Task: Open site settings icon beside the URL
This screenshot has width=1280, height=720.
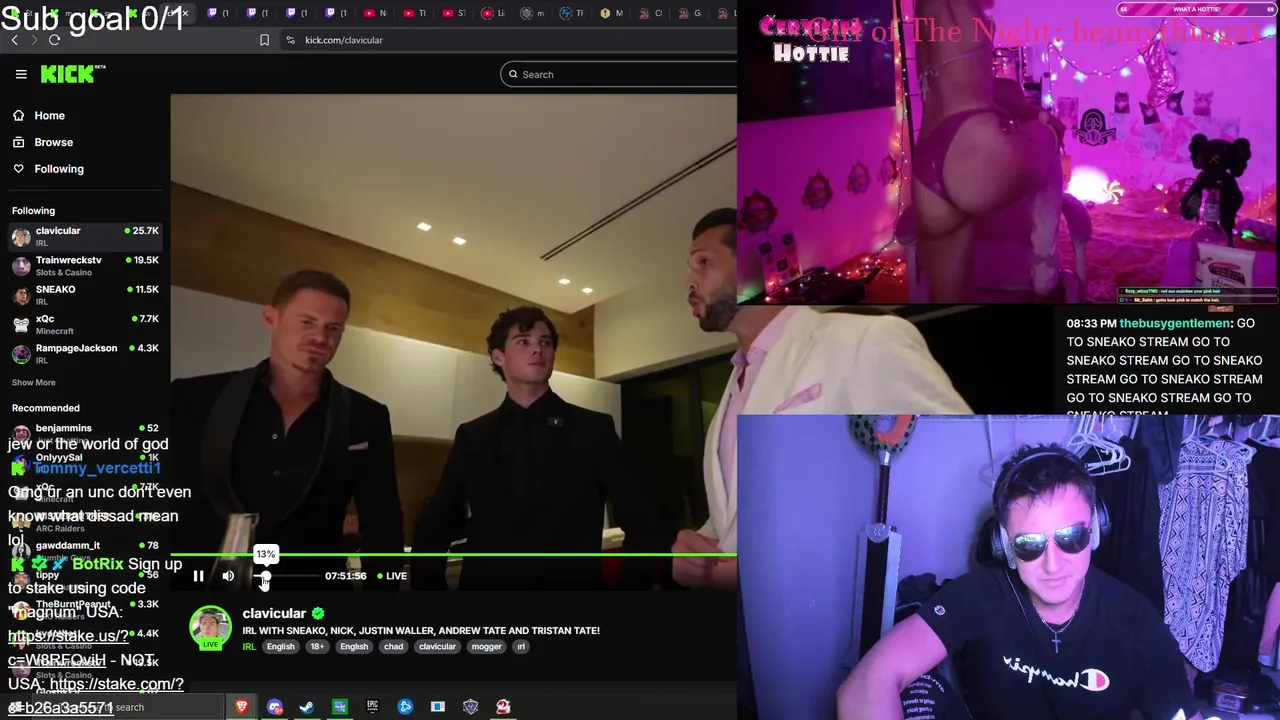Action: point(290,40)
